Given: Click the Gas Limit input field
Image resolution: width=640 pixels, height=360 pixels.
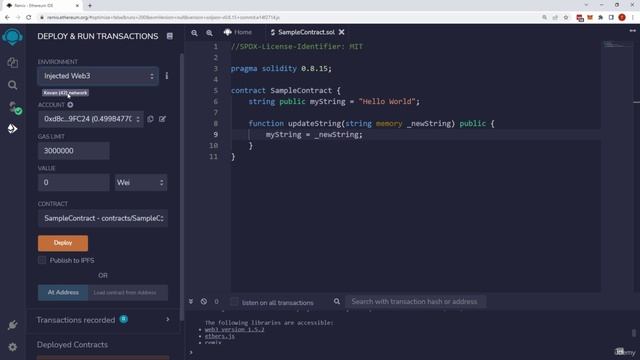Looking at the screenshot, I should point(73,151).
